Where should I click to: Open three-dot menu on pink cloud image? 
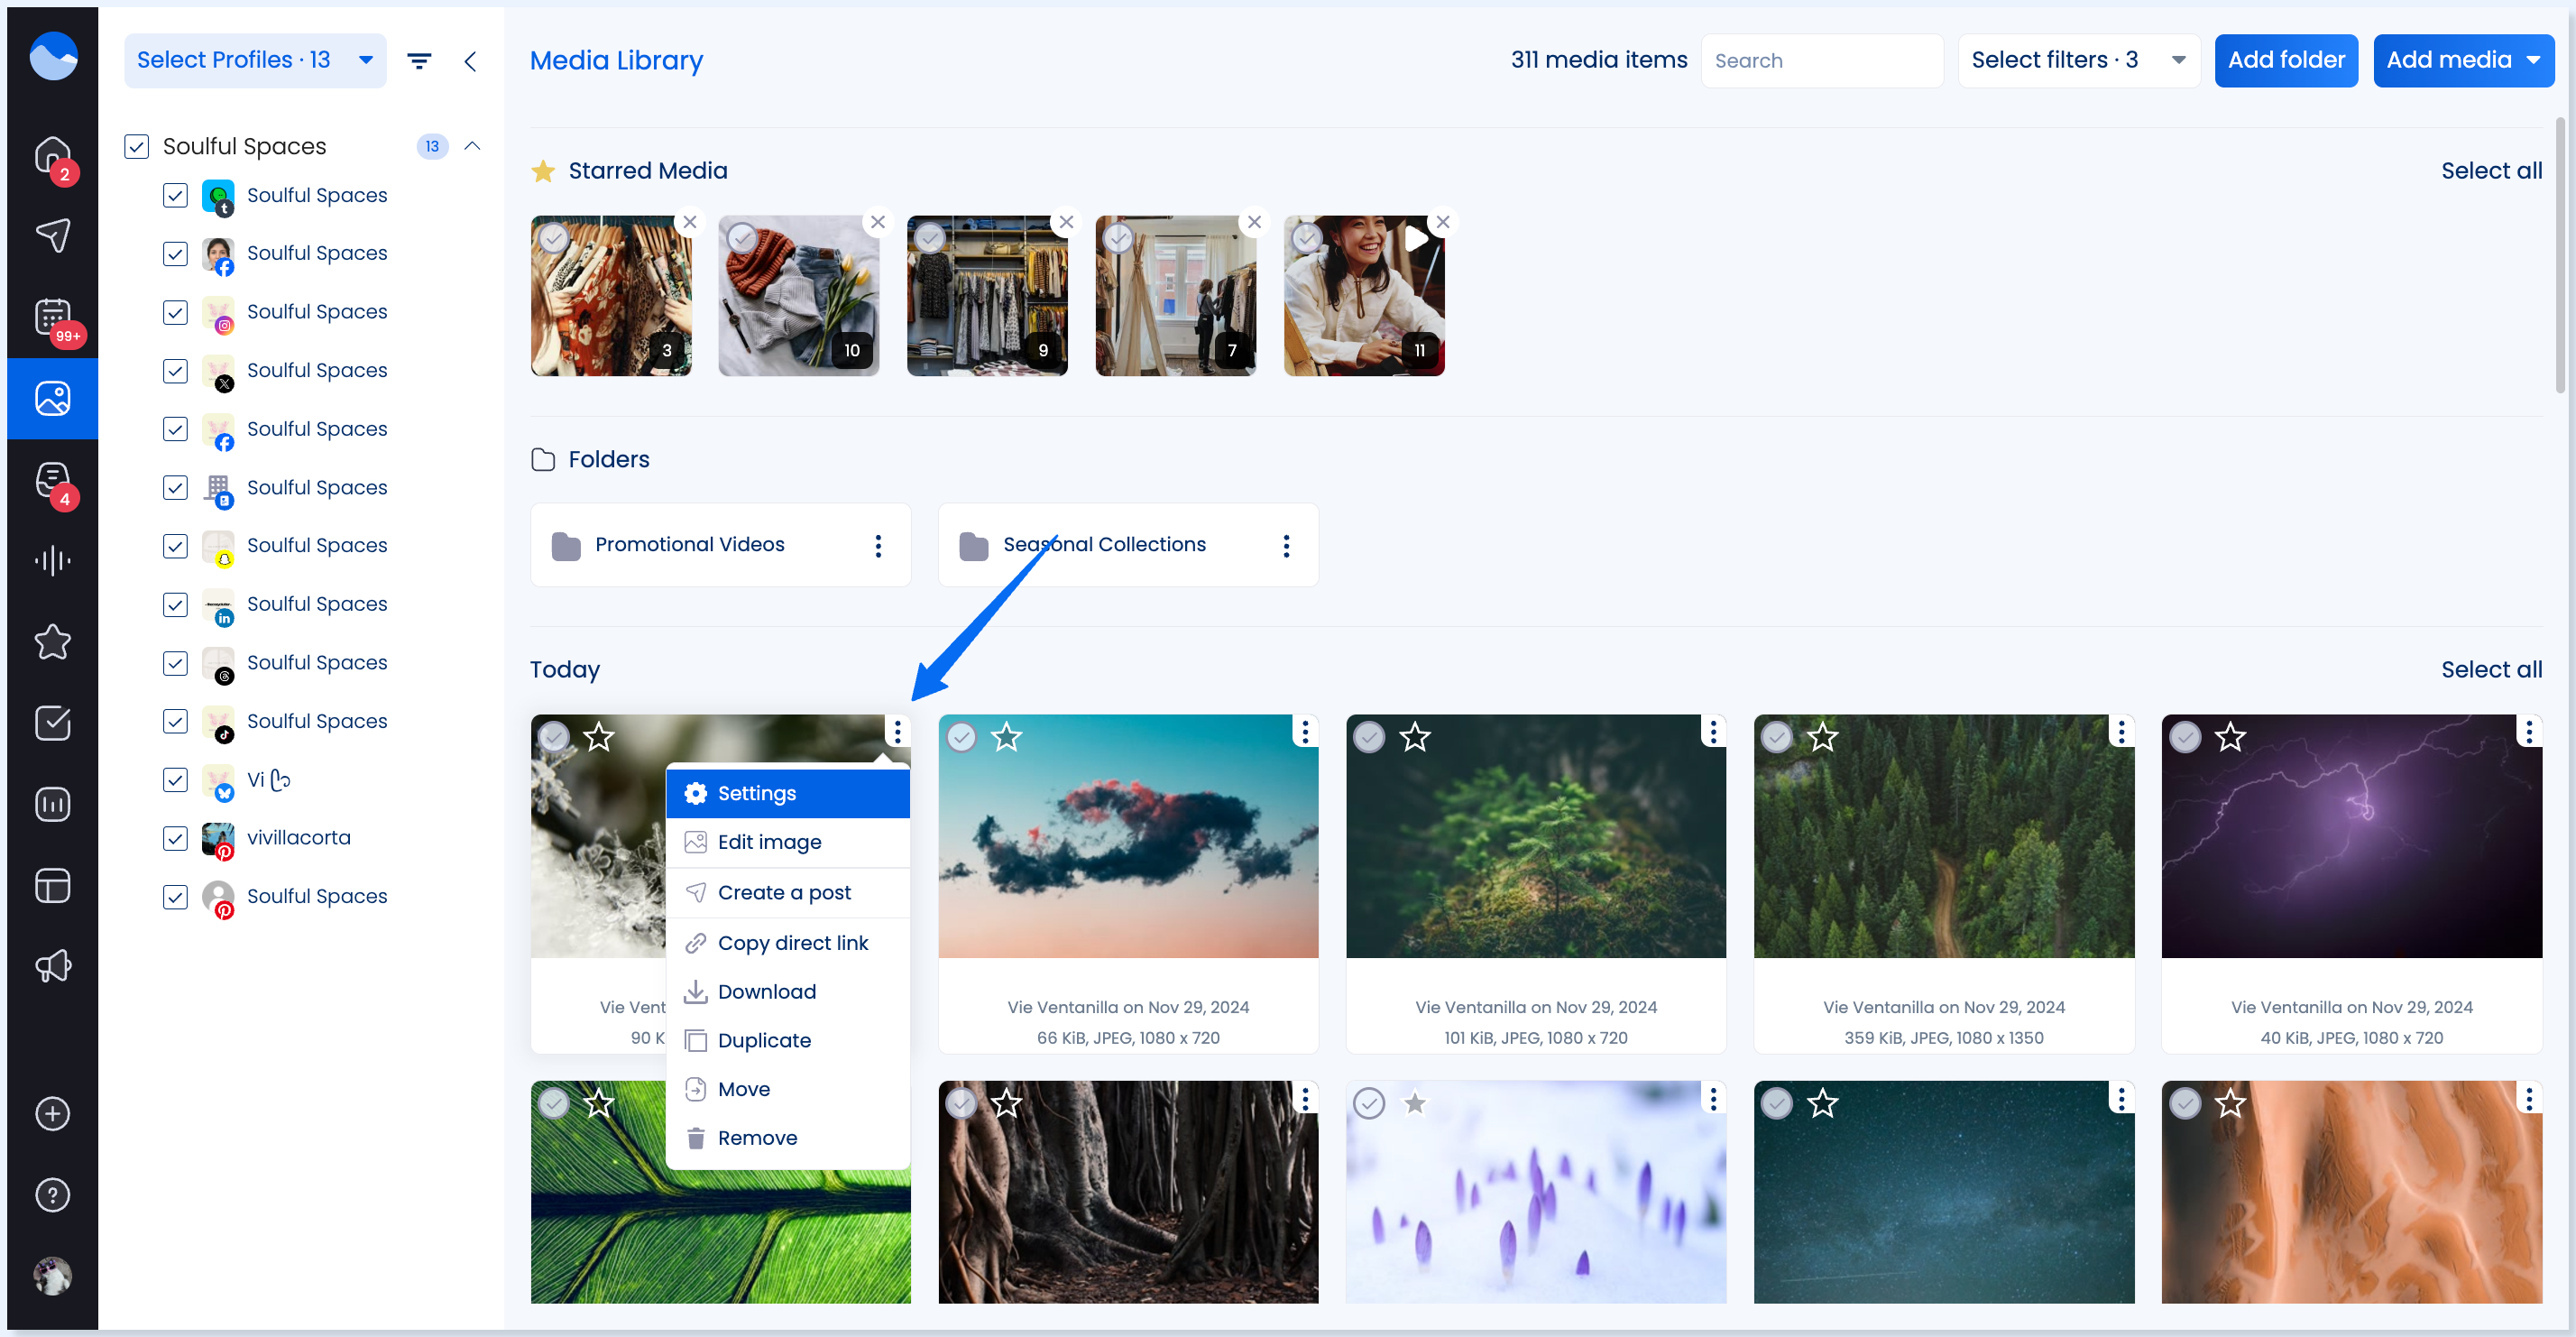pyautogui.click(x=1305, y=732)
